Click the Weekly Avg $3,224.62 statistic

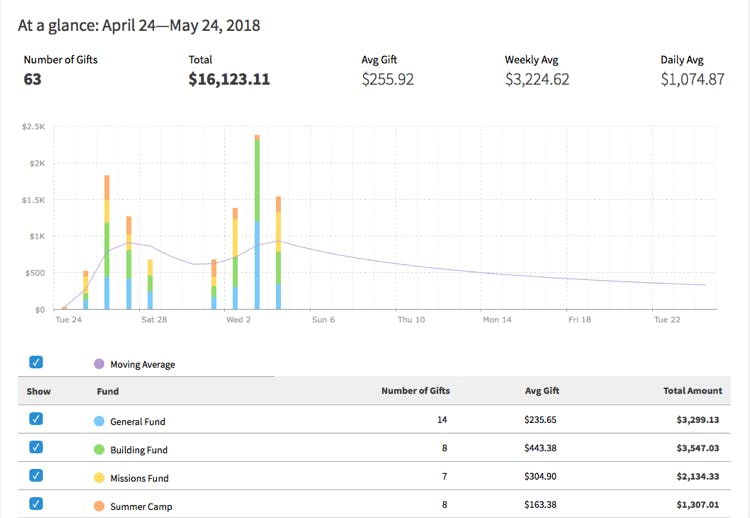[537, 78]
